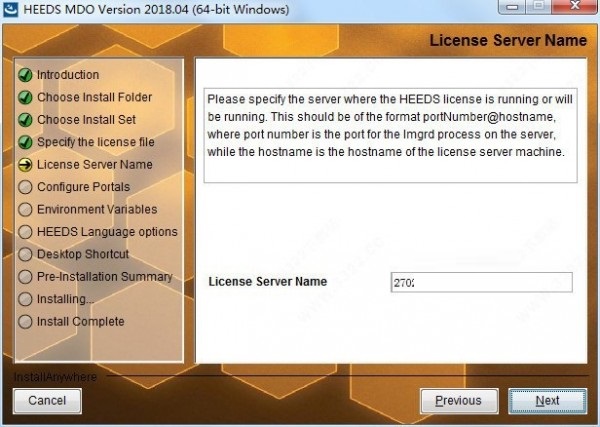600x427 pixels.
Task: Click the circle icon next to Environment Variables
Action: (25, 209)
